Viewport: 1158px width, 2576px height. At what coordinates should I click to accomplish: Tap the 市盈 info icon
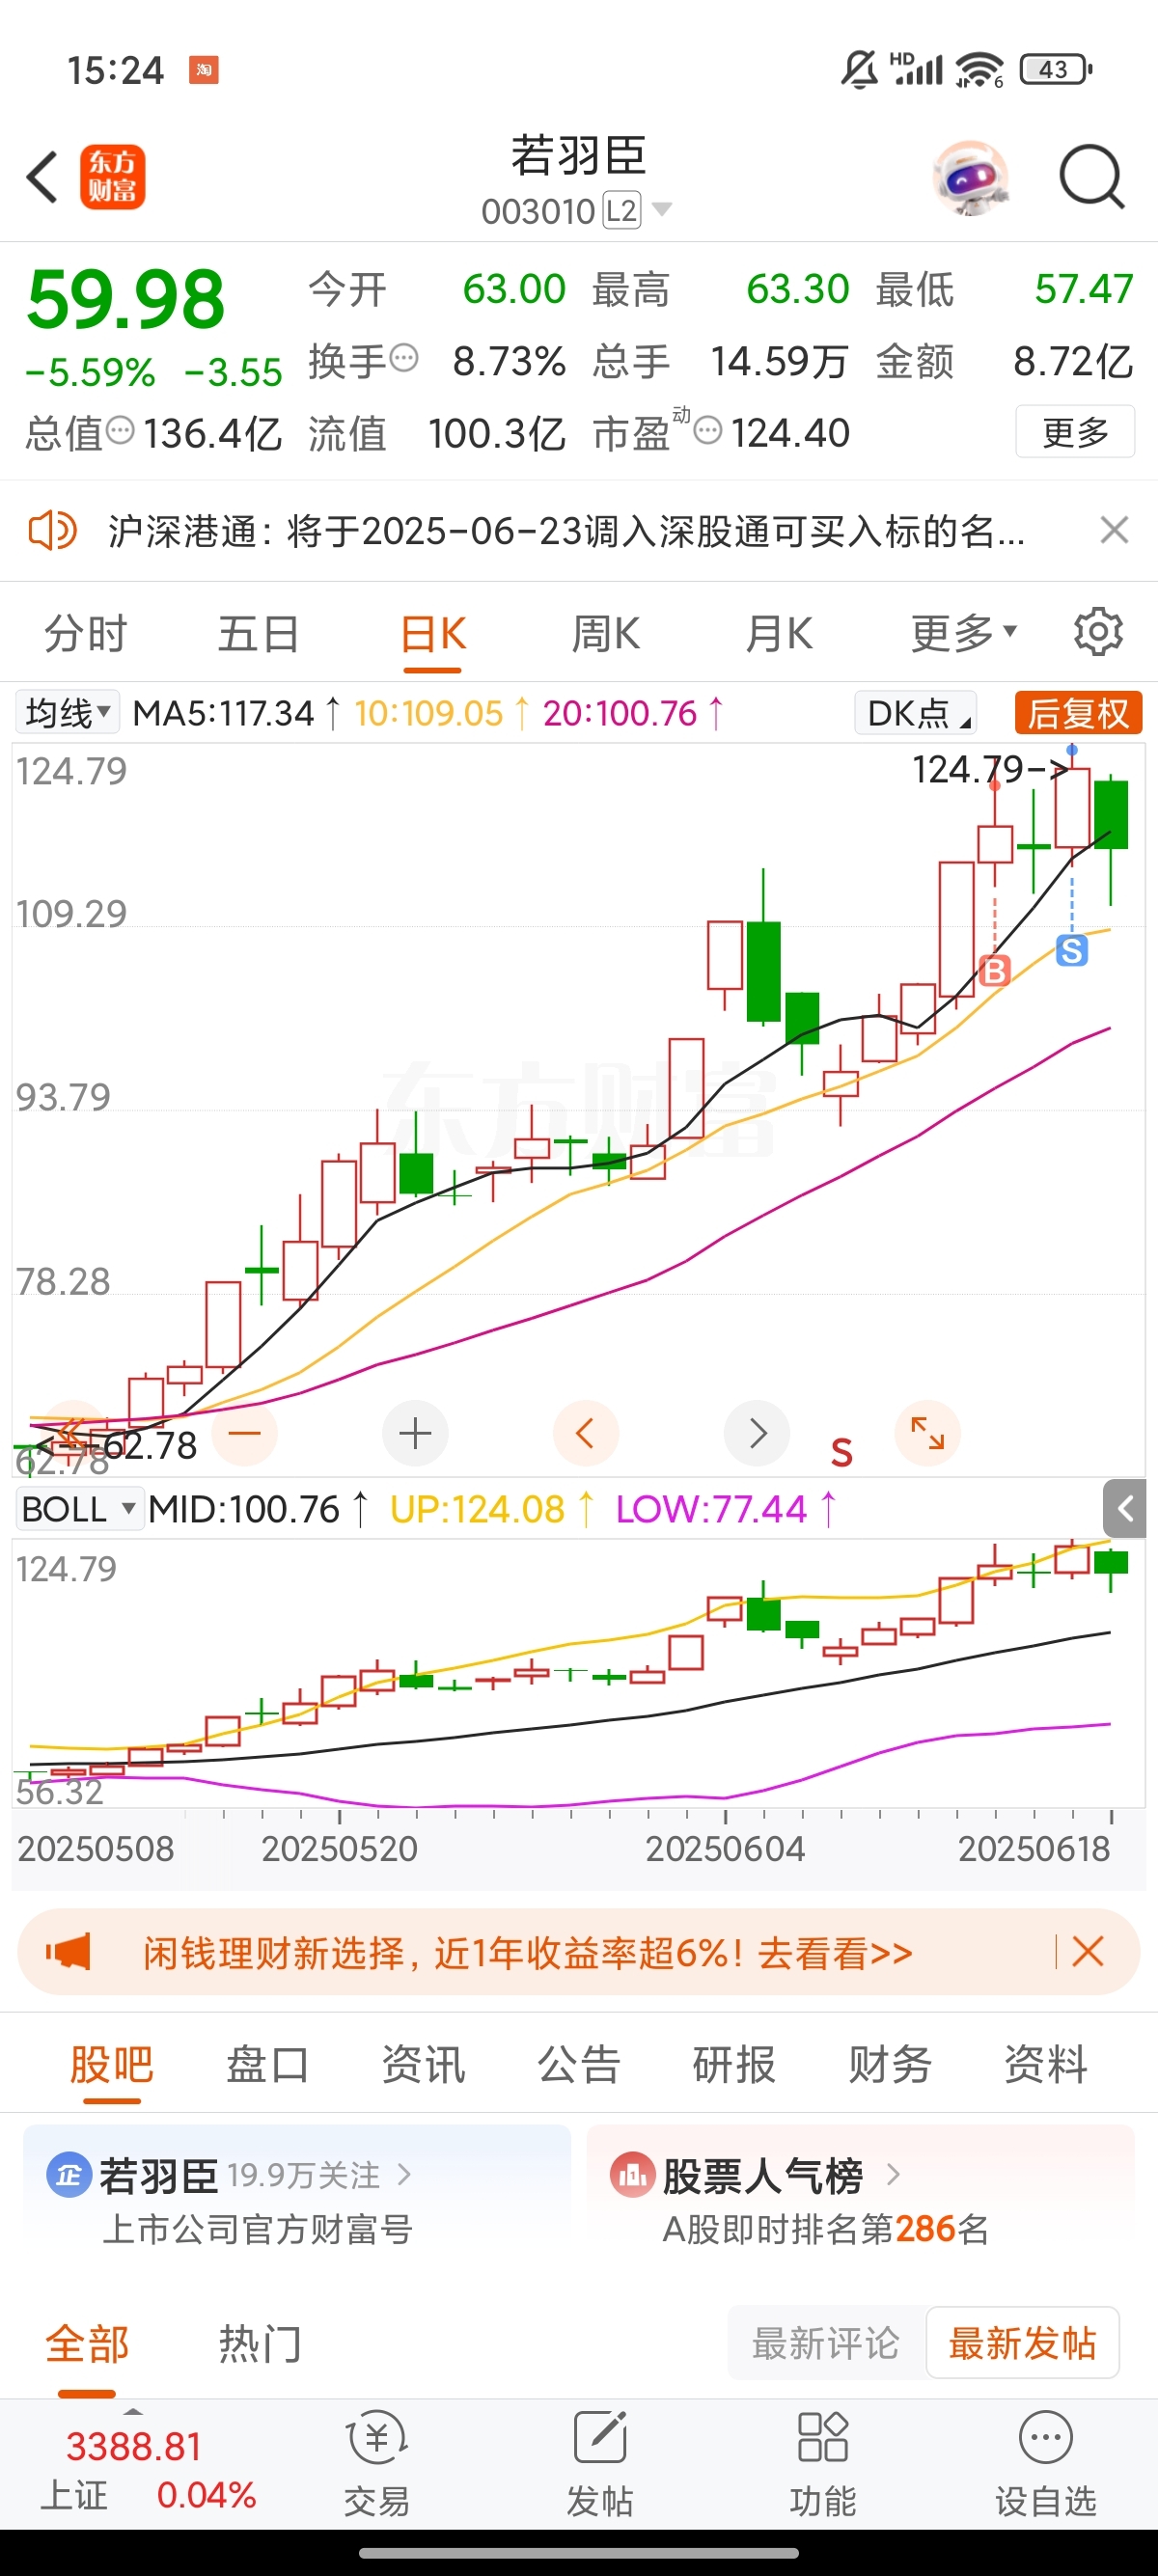707,431
